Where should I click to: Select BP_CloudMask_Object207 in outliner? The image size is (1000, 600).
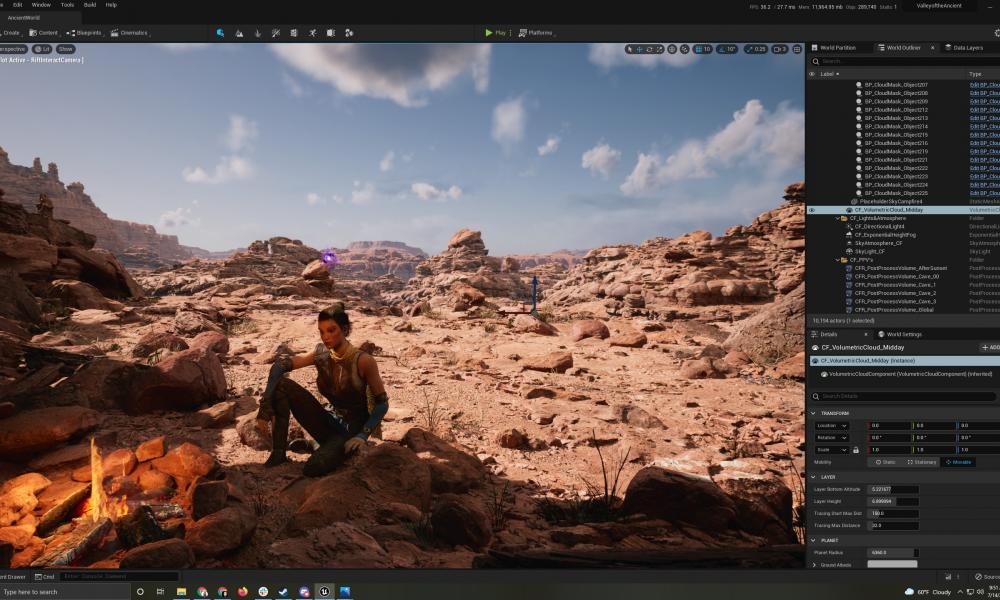click(896, 85)
